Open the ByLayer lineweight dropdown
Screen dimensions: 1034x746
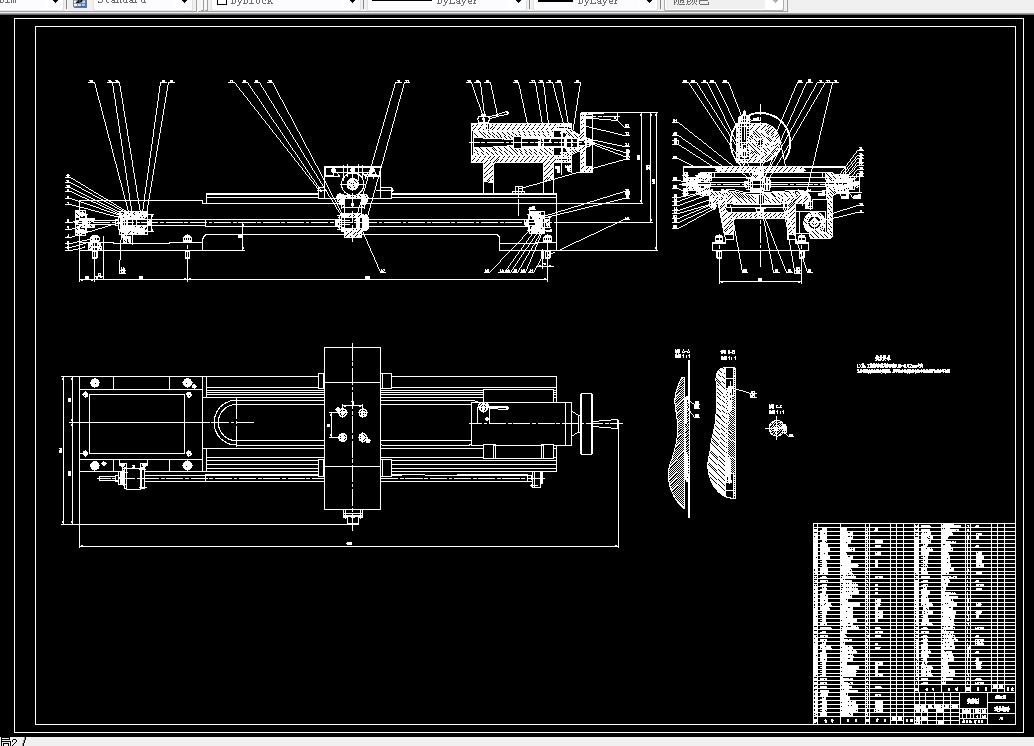[595, 3]
